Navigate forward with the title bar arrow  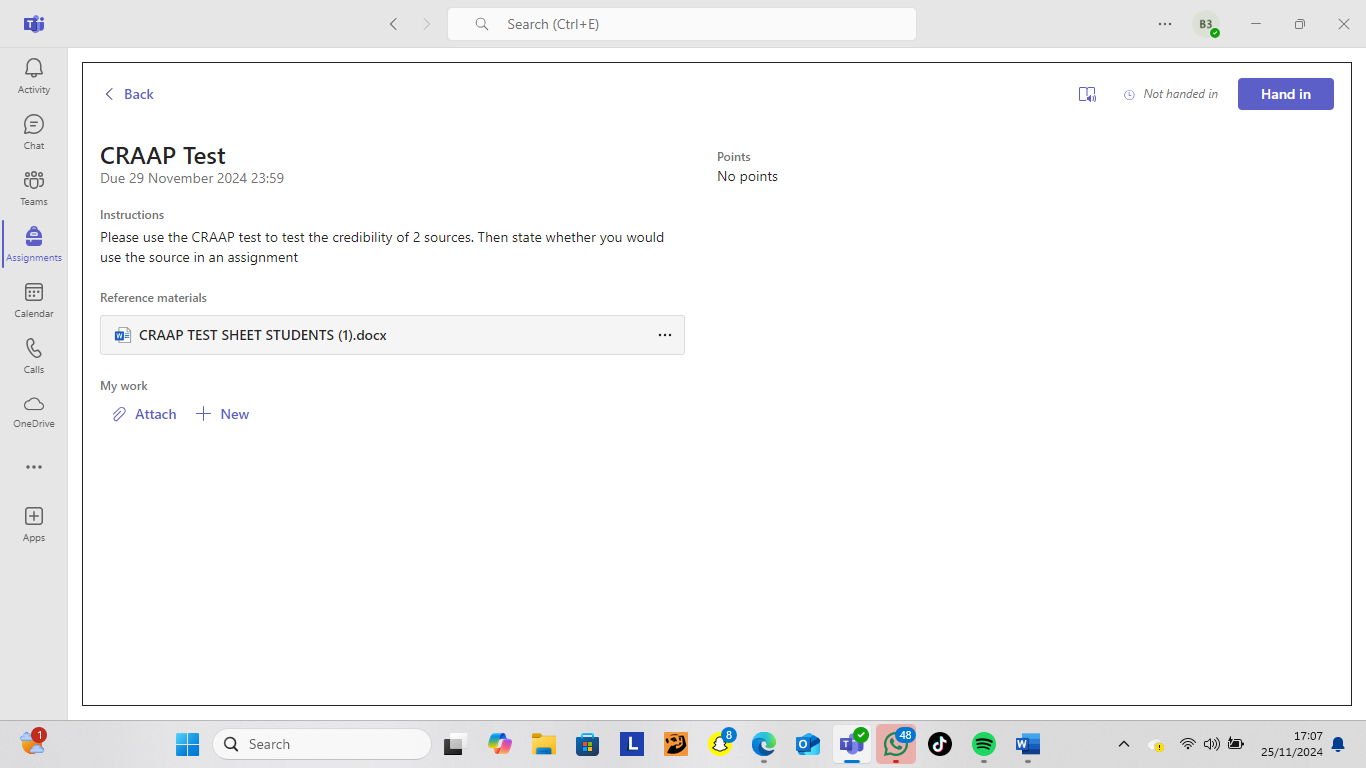[x=427, y=24]
